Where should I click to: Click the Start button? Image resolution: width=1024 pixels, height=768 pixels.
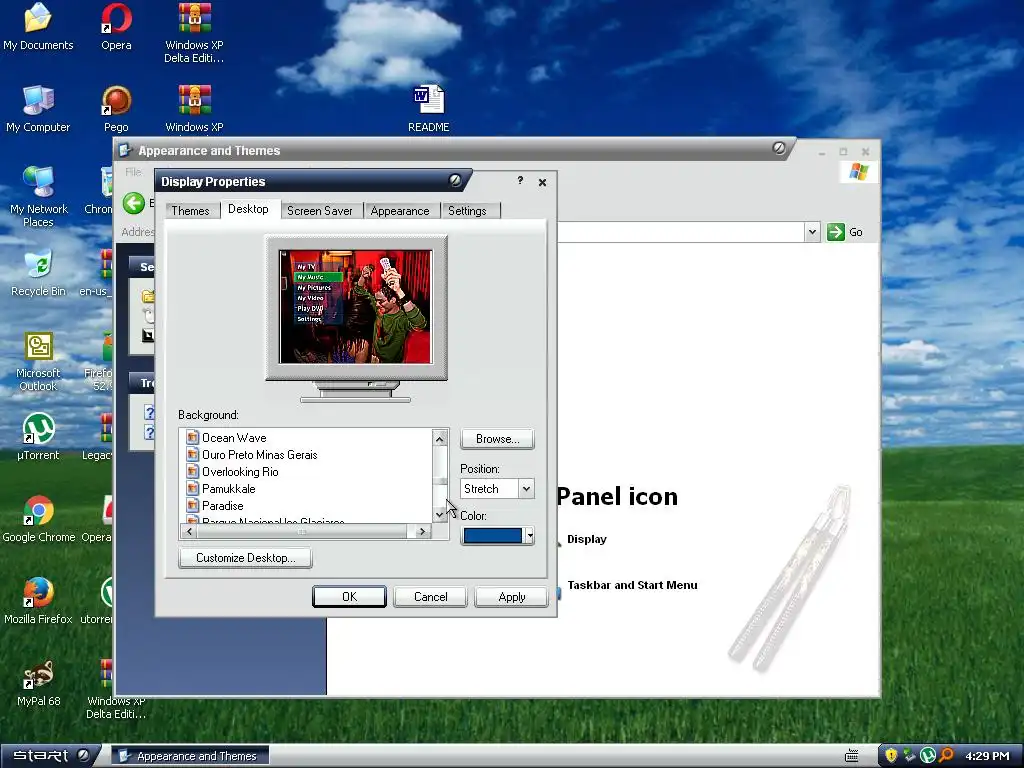[x=50, y=756]
